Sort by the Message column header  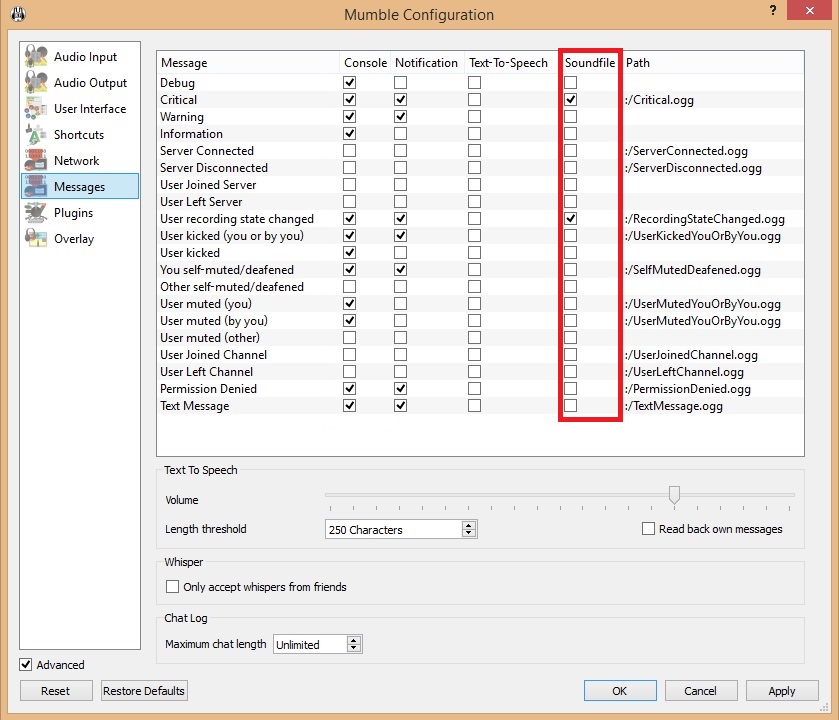(248, 63)
